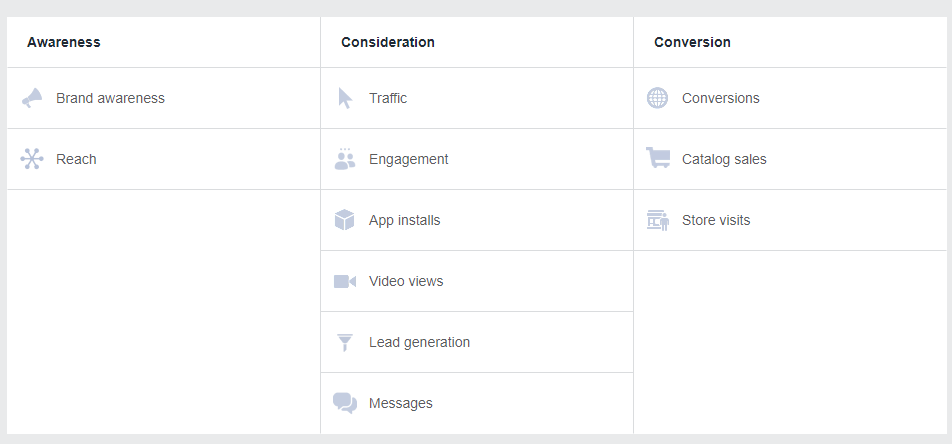Click the Brand awareness megaphone icon
The image size is (952, 444).
click(32, 98)
